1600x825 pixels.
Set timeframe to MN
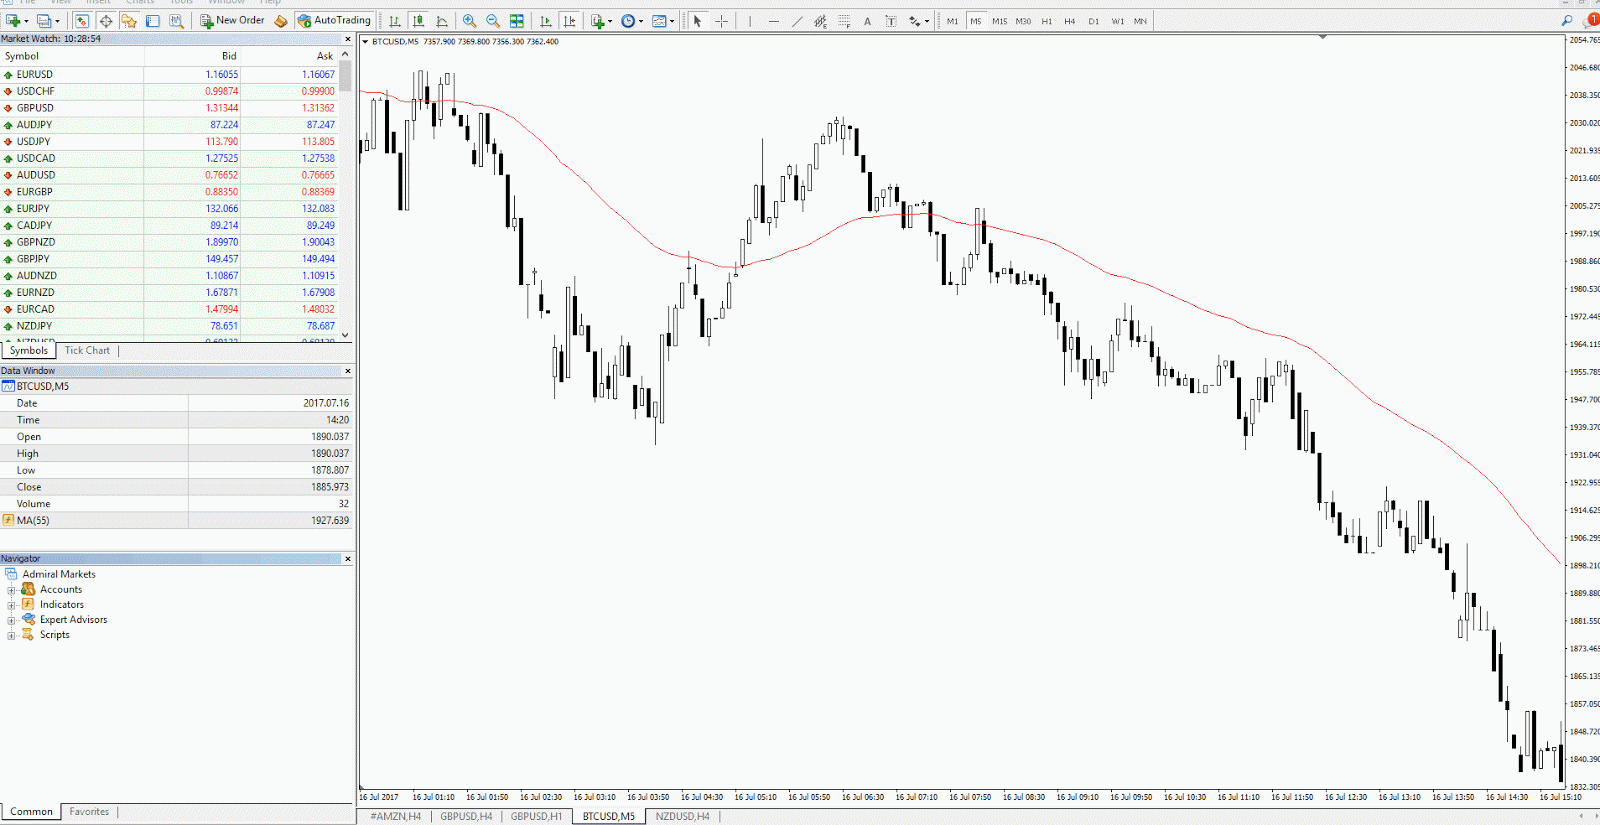point(1140,21)
